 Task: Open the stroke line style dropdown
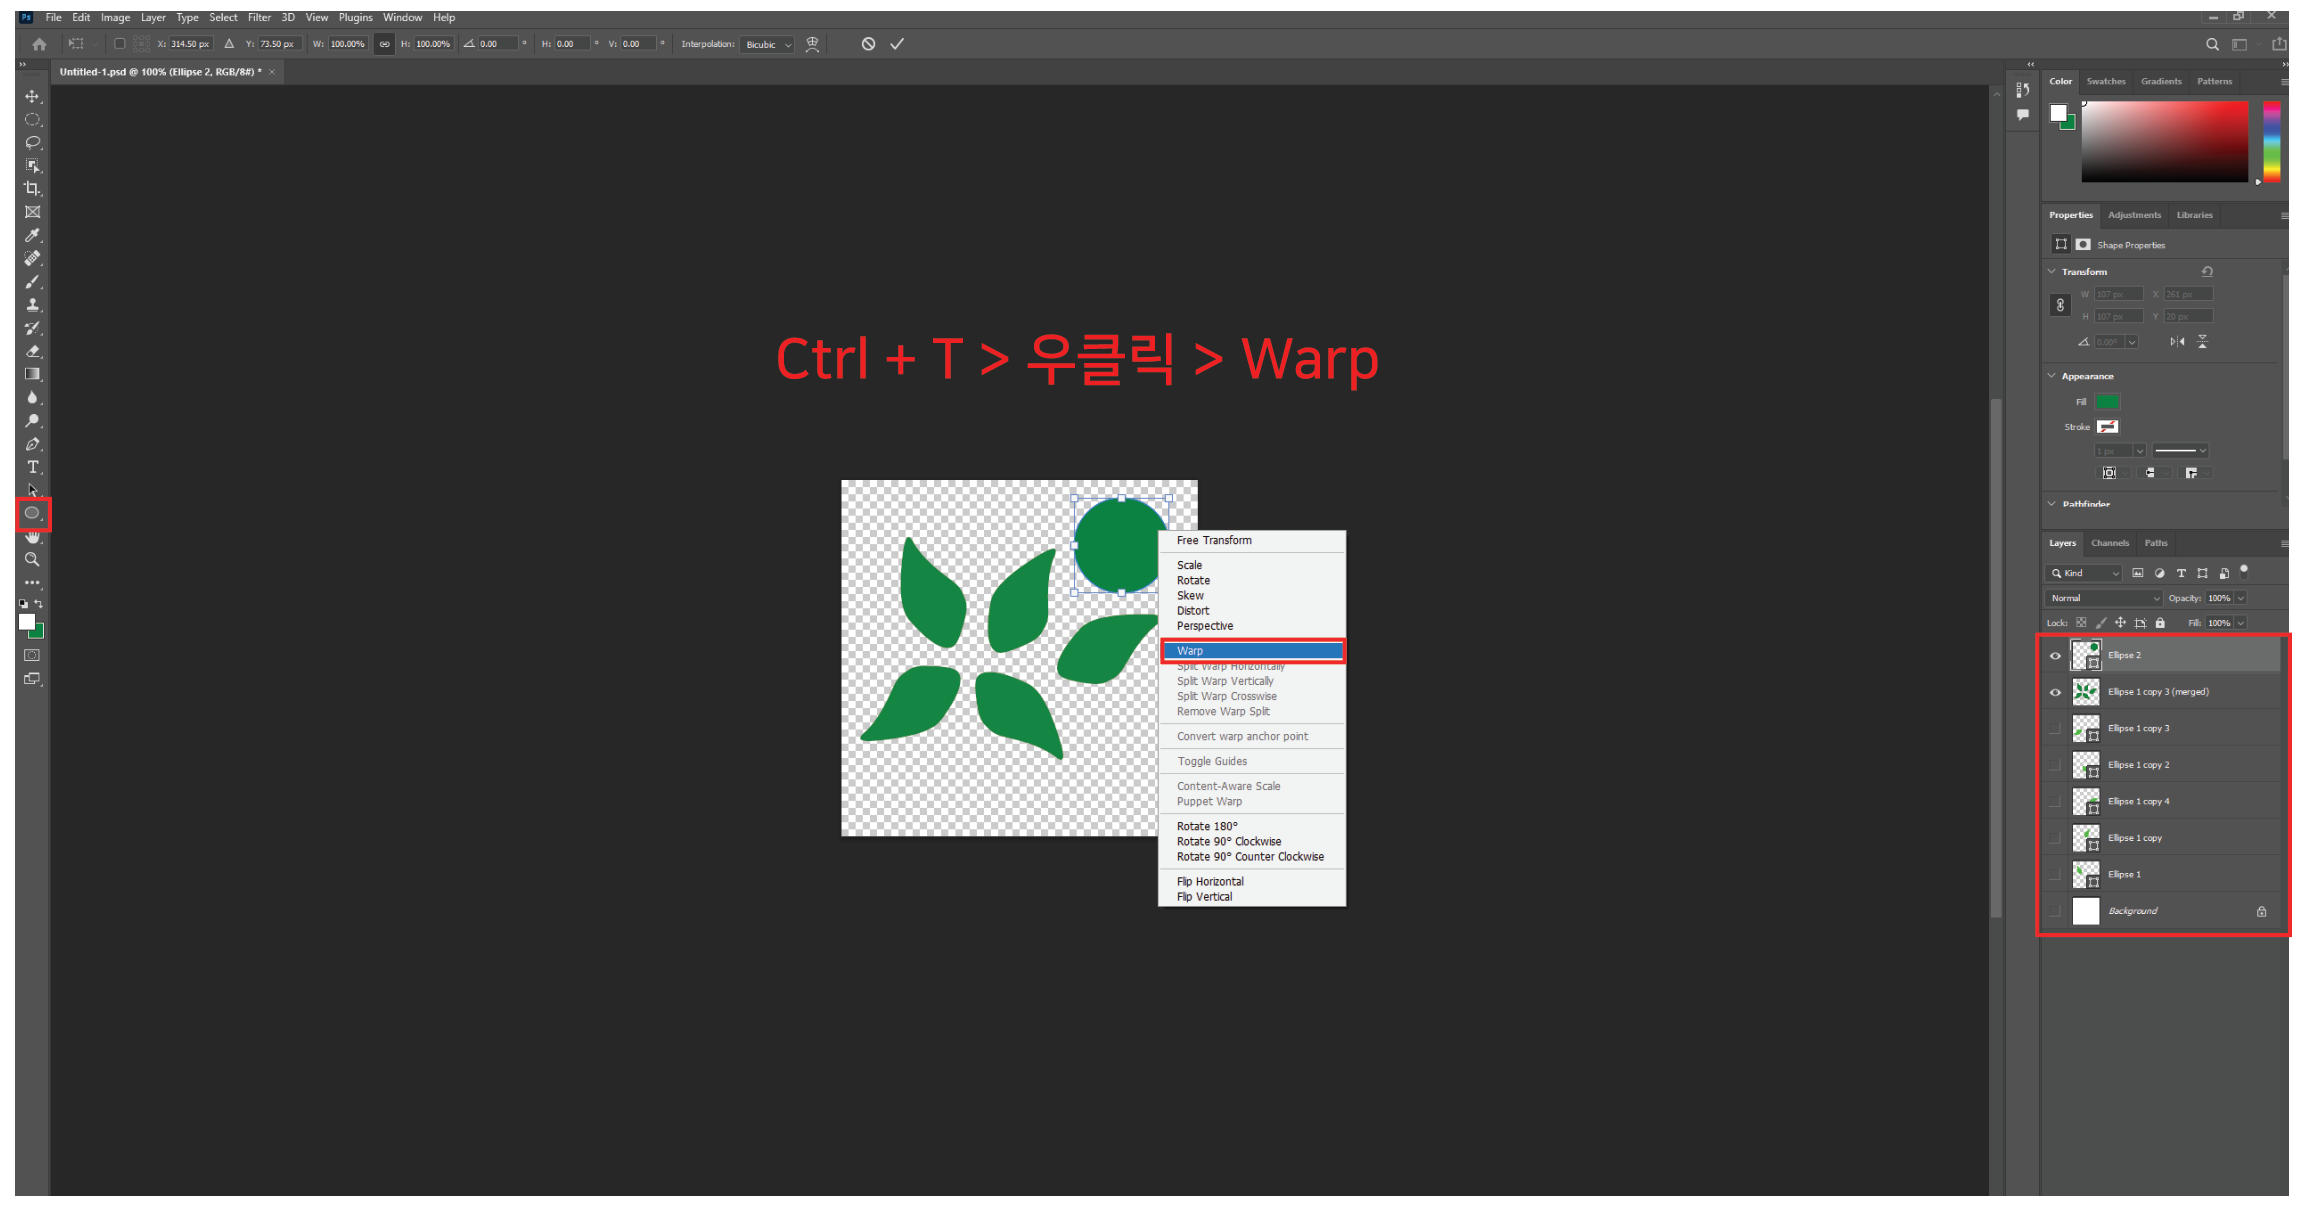2180,451
